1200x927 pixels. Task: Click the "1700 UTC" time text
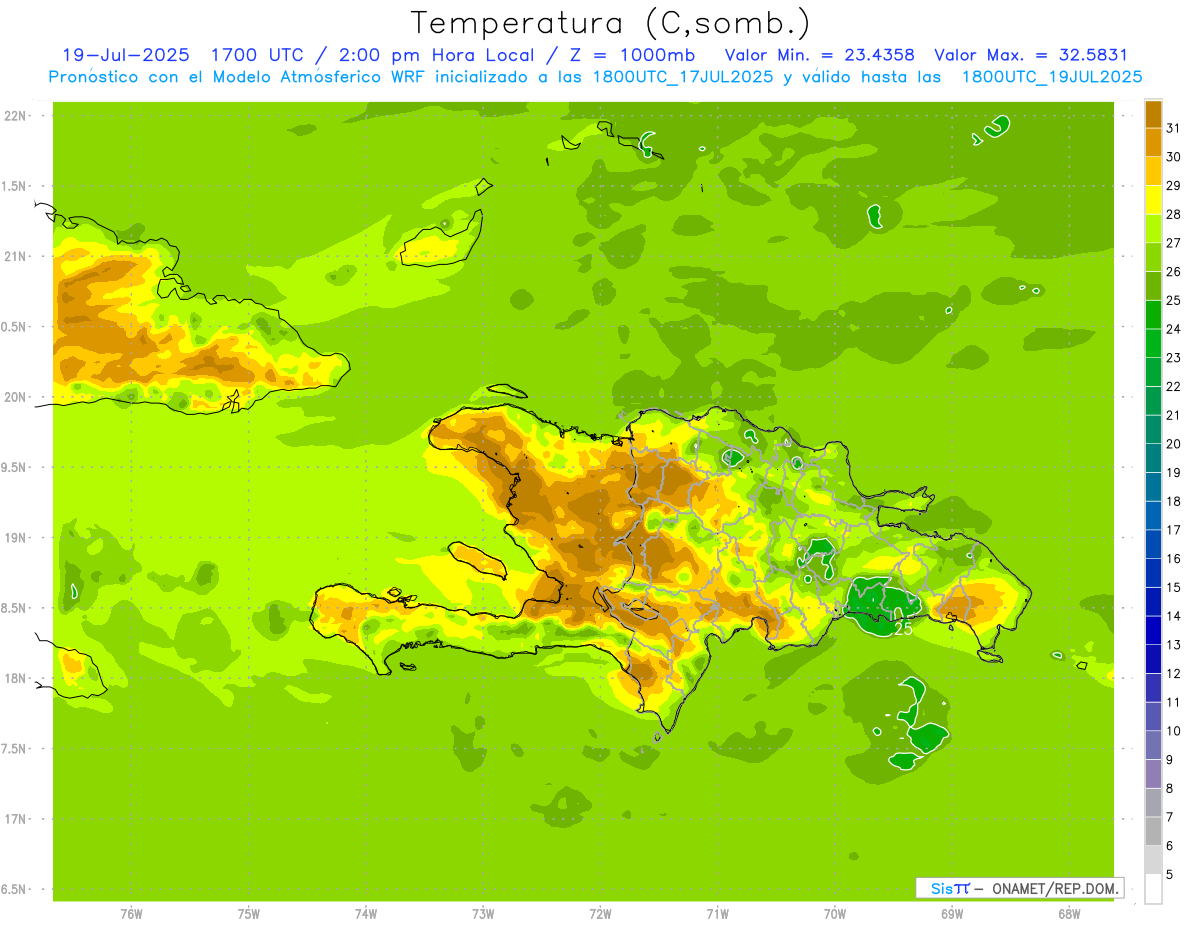coord(259,55)
